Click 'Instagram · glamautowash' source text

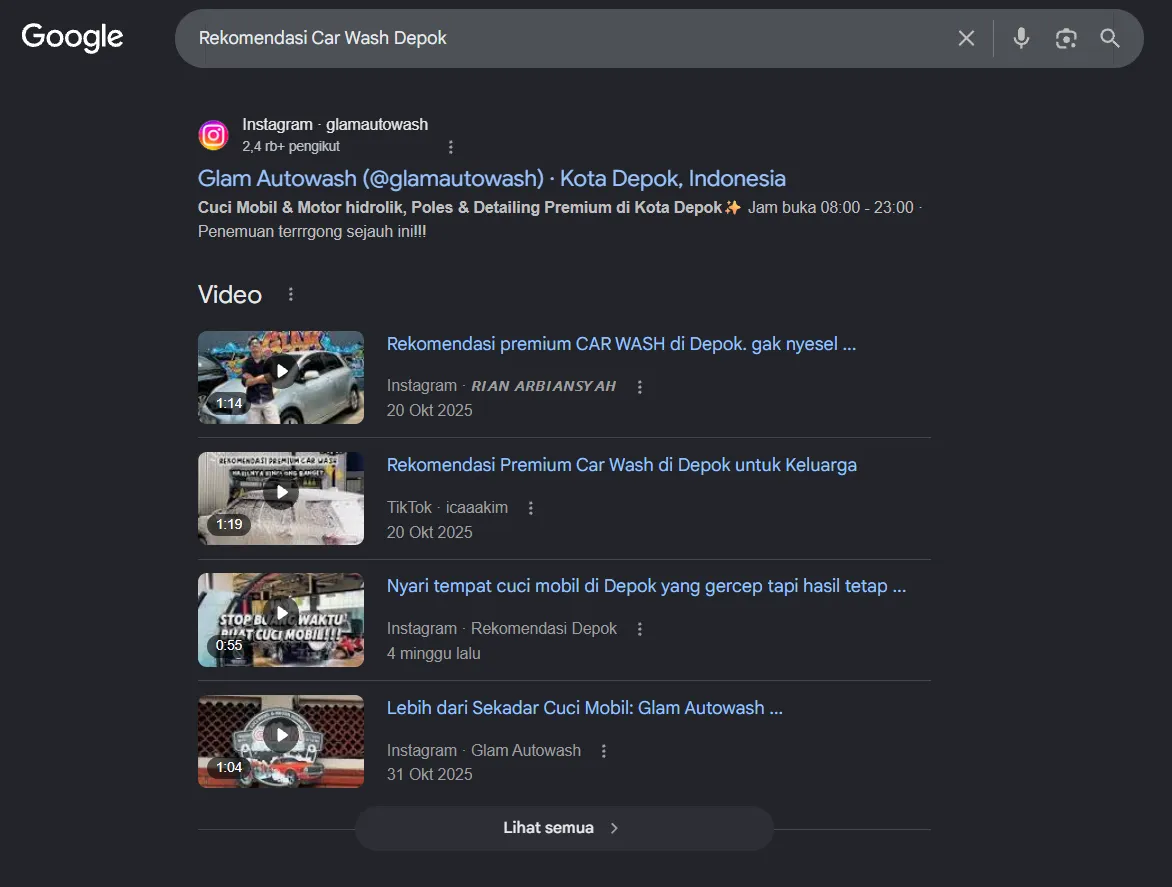(335, 125)
